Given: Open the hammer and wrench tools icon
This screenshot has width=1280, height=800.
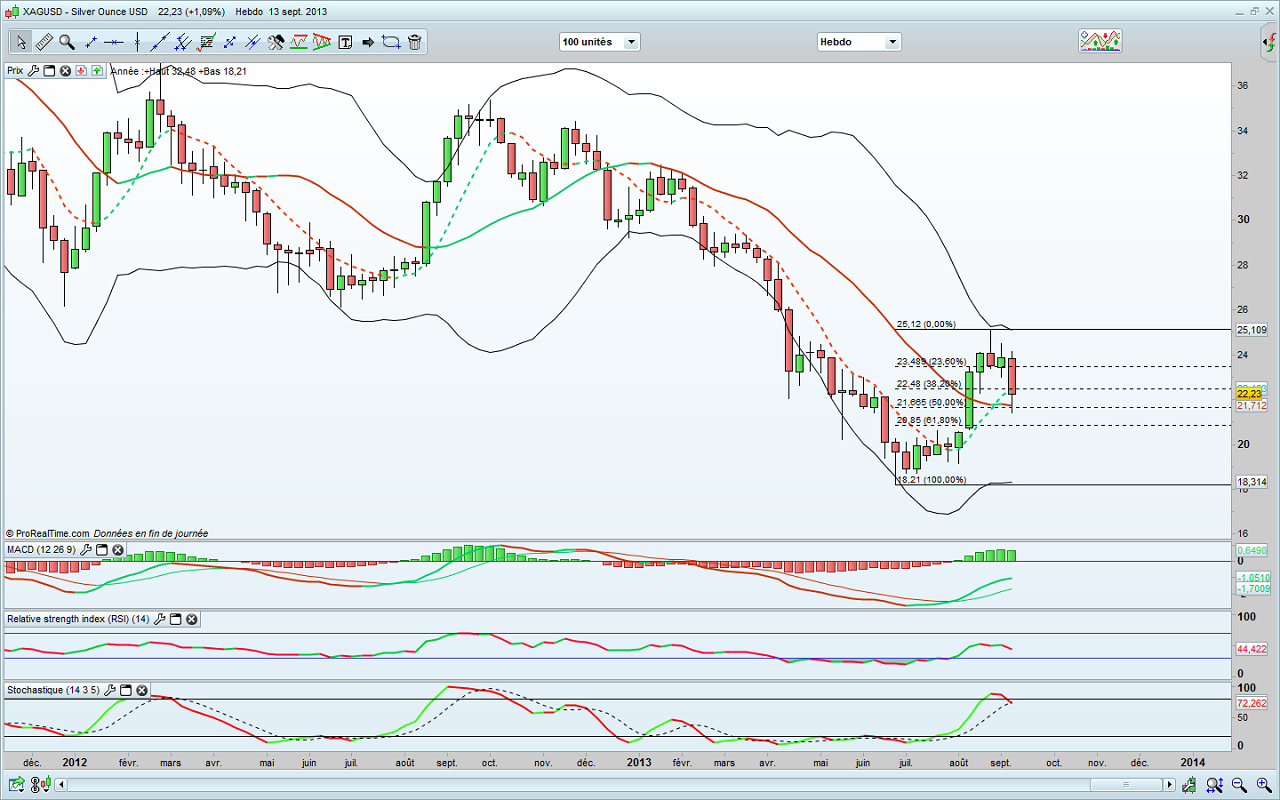Looking at the screenshot, I should [276, 42].
